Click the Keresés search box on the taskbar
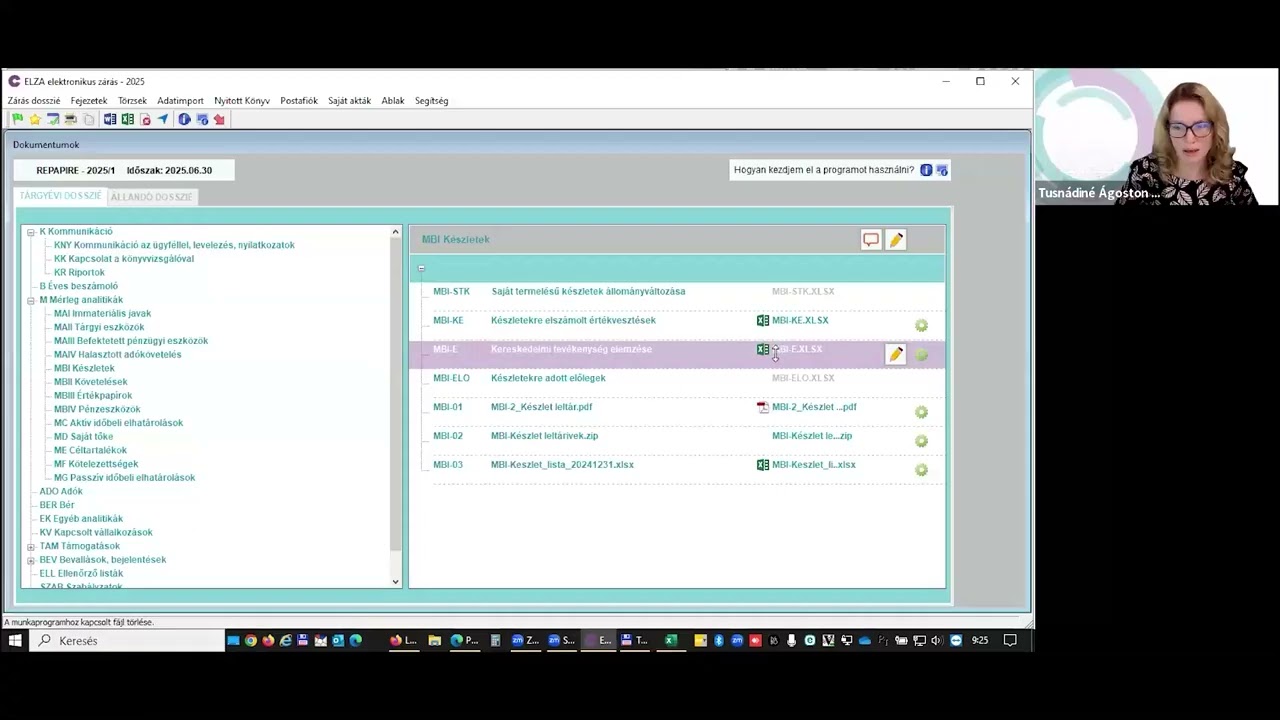The width and height of the screenshot is (1280, 720). click(128, 640)
